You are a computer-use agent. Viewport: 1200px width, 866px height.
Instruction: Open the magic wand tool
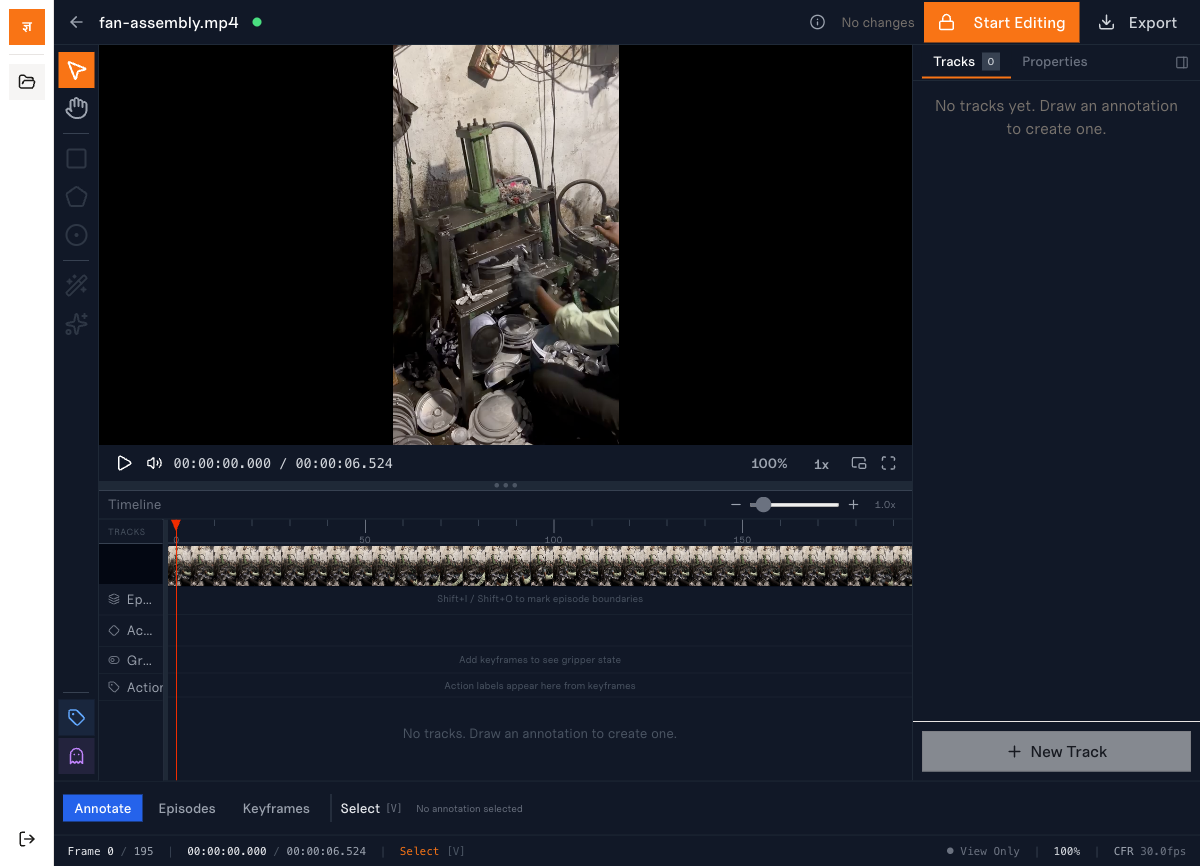click(x=76, y=284)
